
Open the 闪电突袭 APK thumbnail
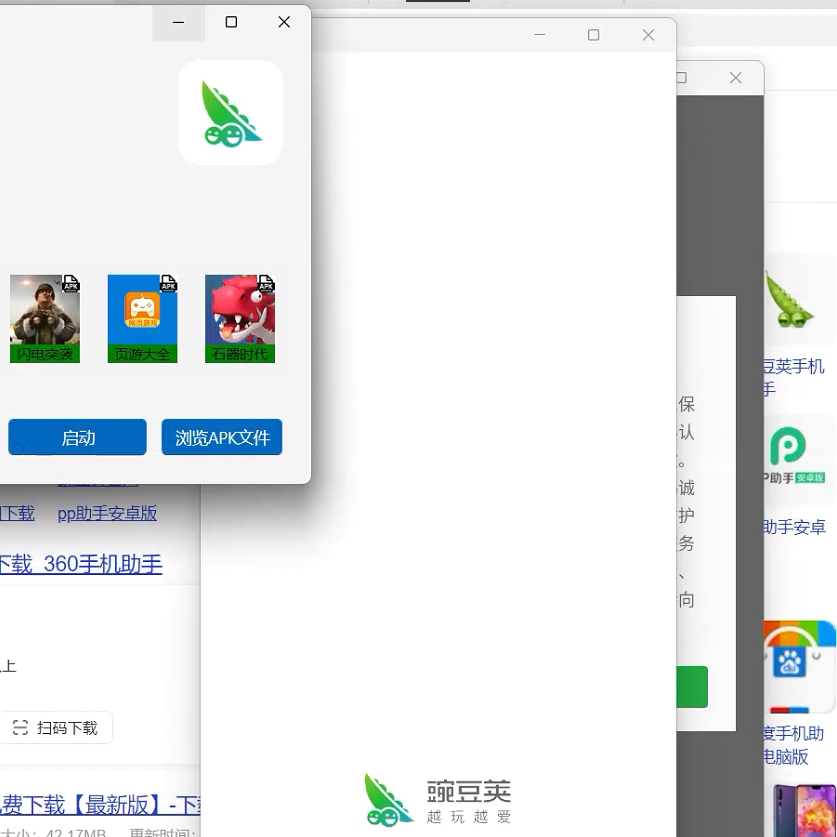pyautogui.click(x=45, y=319)
